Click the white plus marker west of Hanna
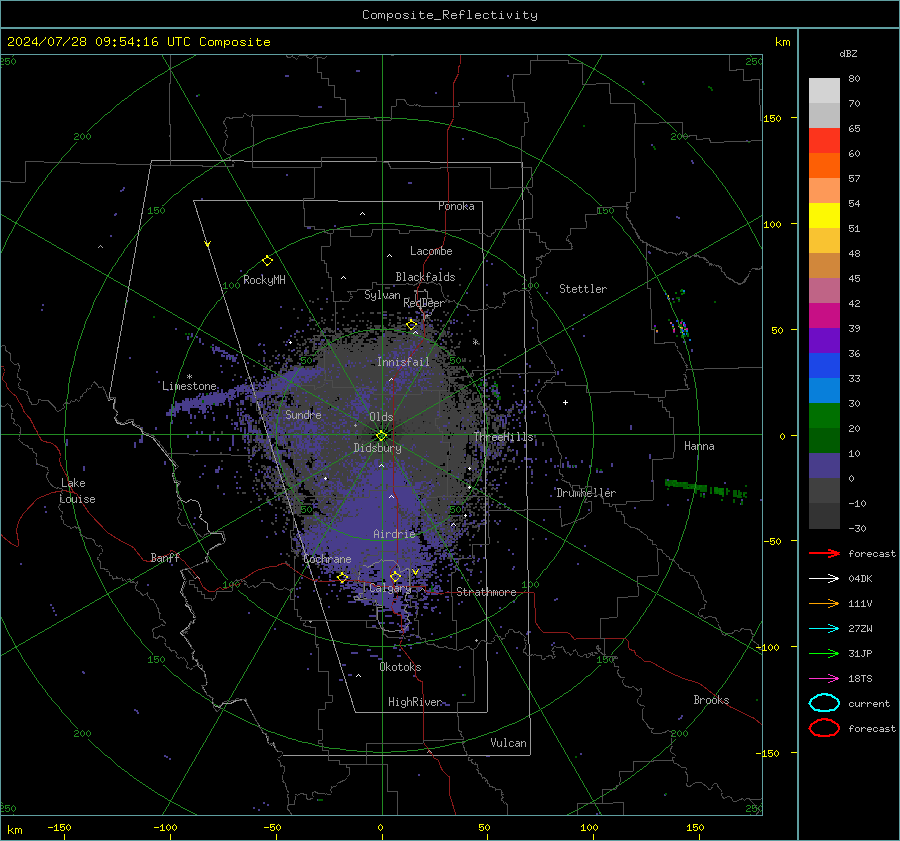900x841 pixels. pyautogui.click(x=565, y=402)
